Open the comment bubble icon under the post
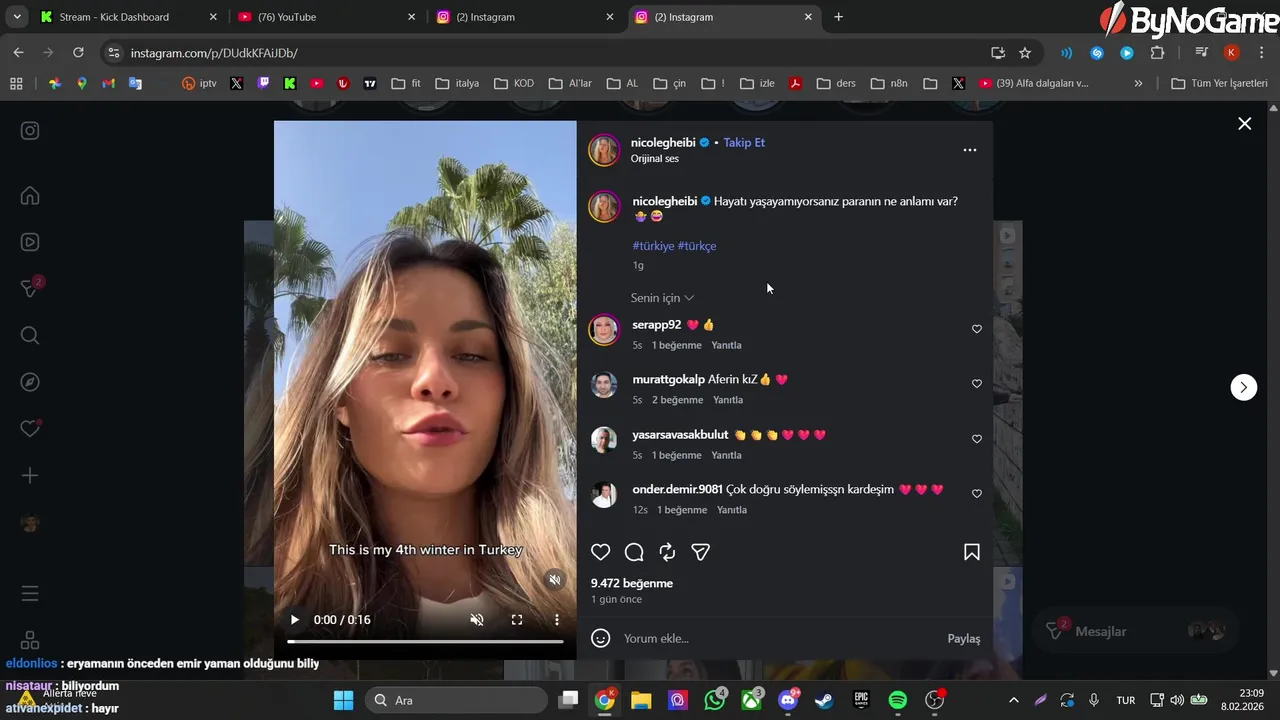The height and width of the screenshot is (720, 1280). pyautogui.click(x=634, y=552)
